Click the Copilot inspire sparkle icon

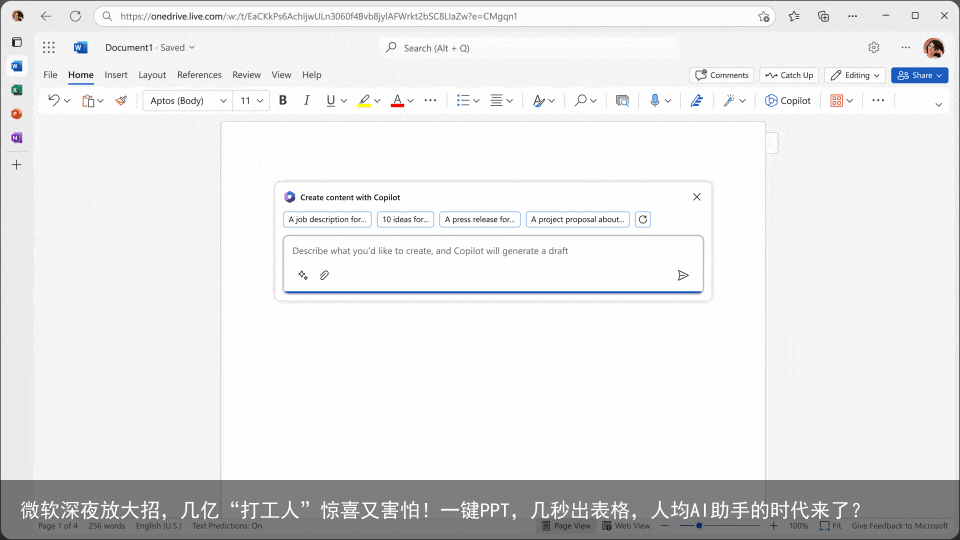pos(303,276)
